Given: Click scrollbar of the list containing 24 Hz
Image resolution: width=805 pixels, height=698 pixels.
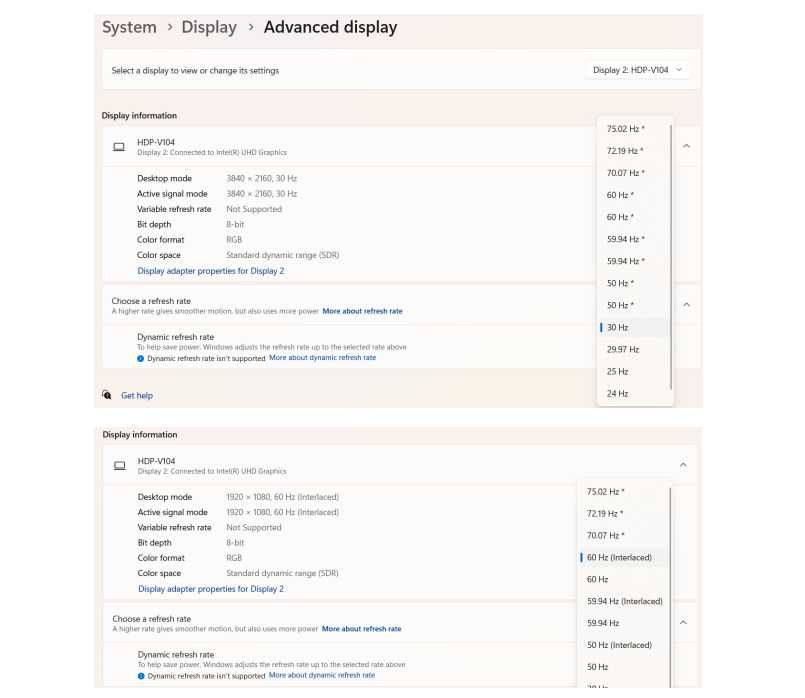Looking at the screenshot, I should tap(671, 260).
